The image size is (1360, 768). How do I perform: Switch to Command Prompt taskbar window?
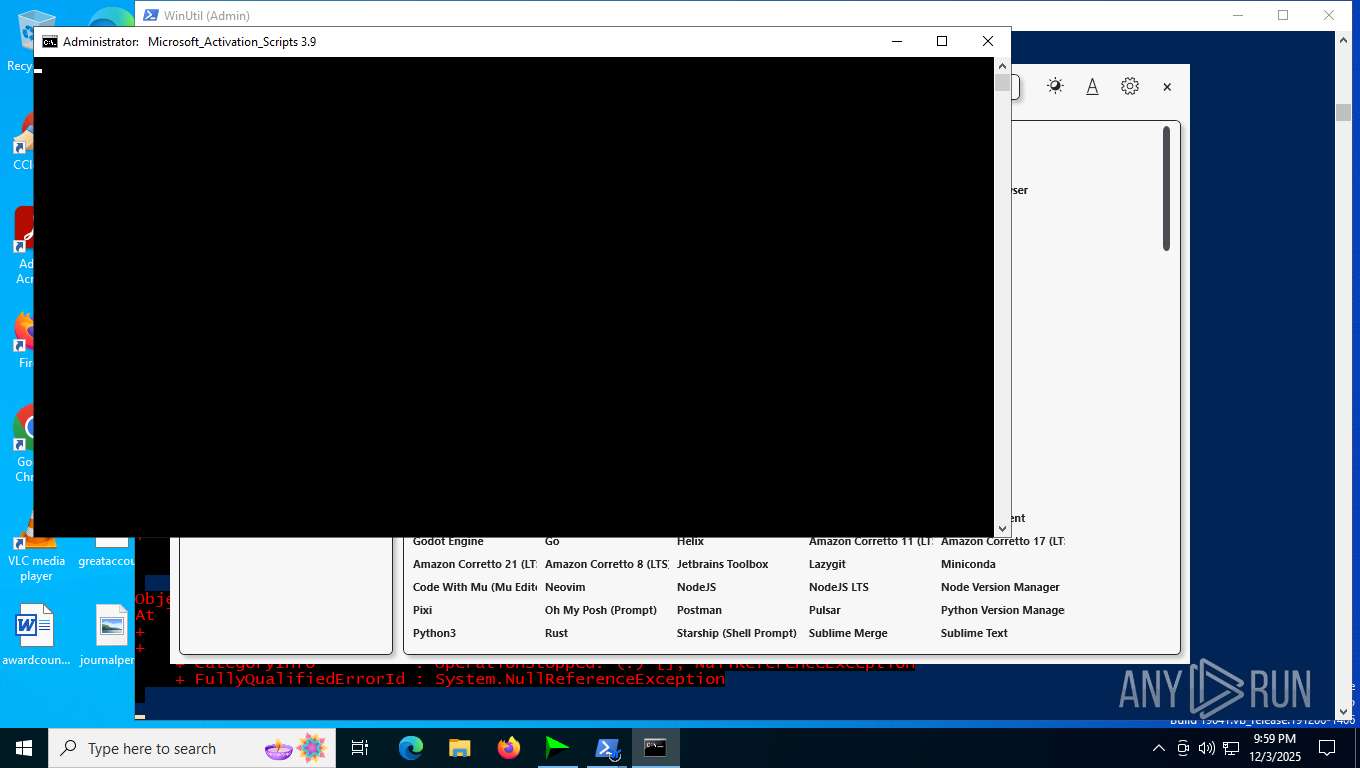click(655, 748)
